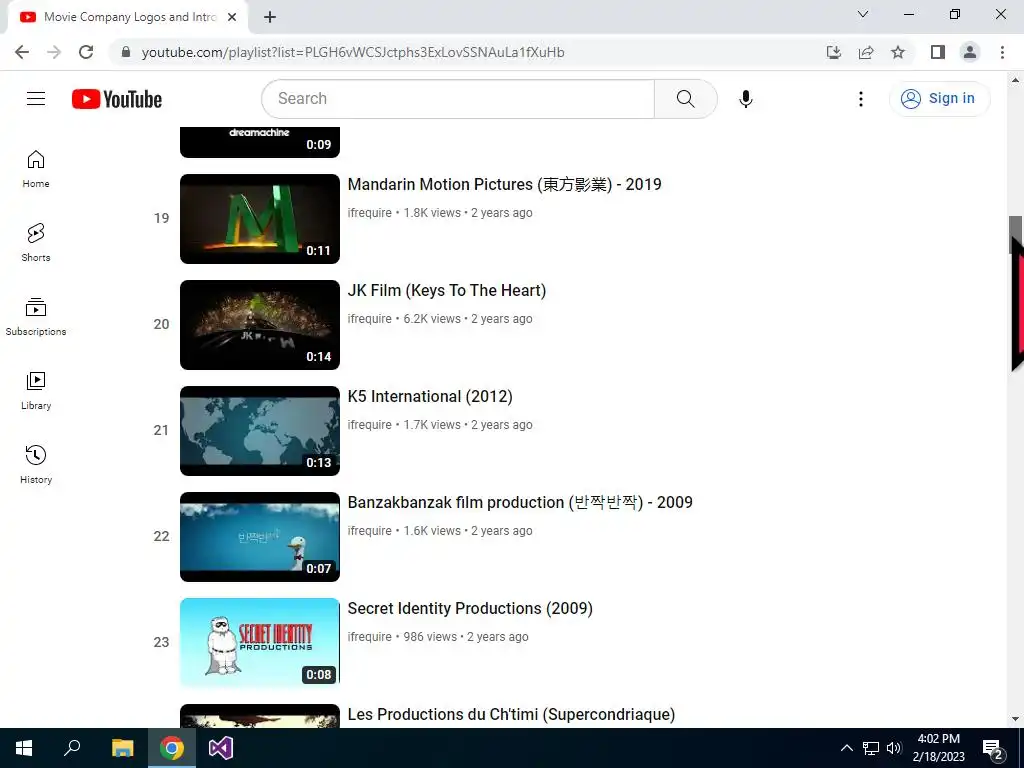This screenshot has width=1024, height=768.
Task: Reload the current page
Action: pos(86,52)
